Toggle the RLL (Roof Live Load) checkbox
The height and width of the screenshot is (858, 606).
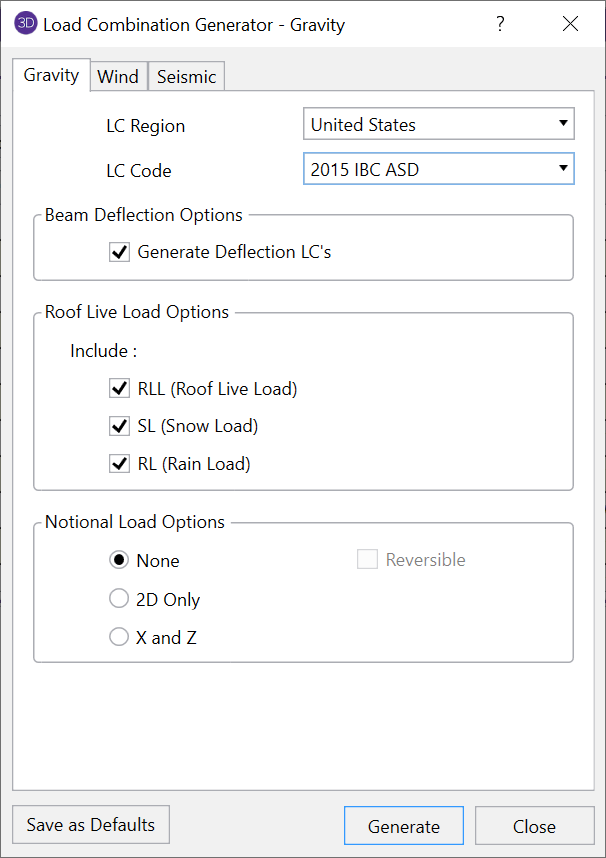[120, 388]
